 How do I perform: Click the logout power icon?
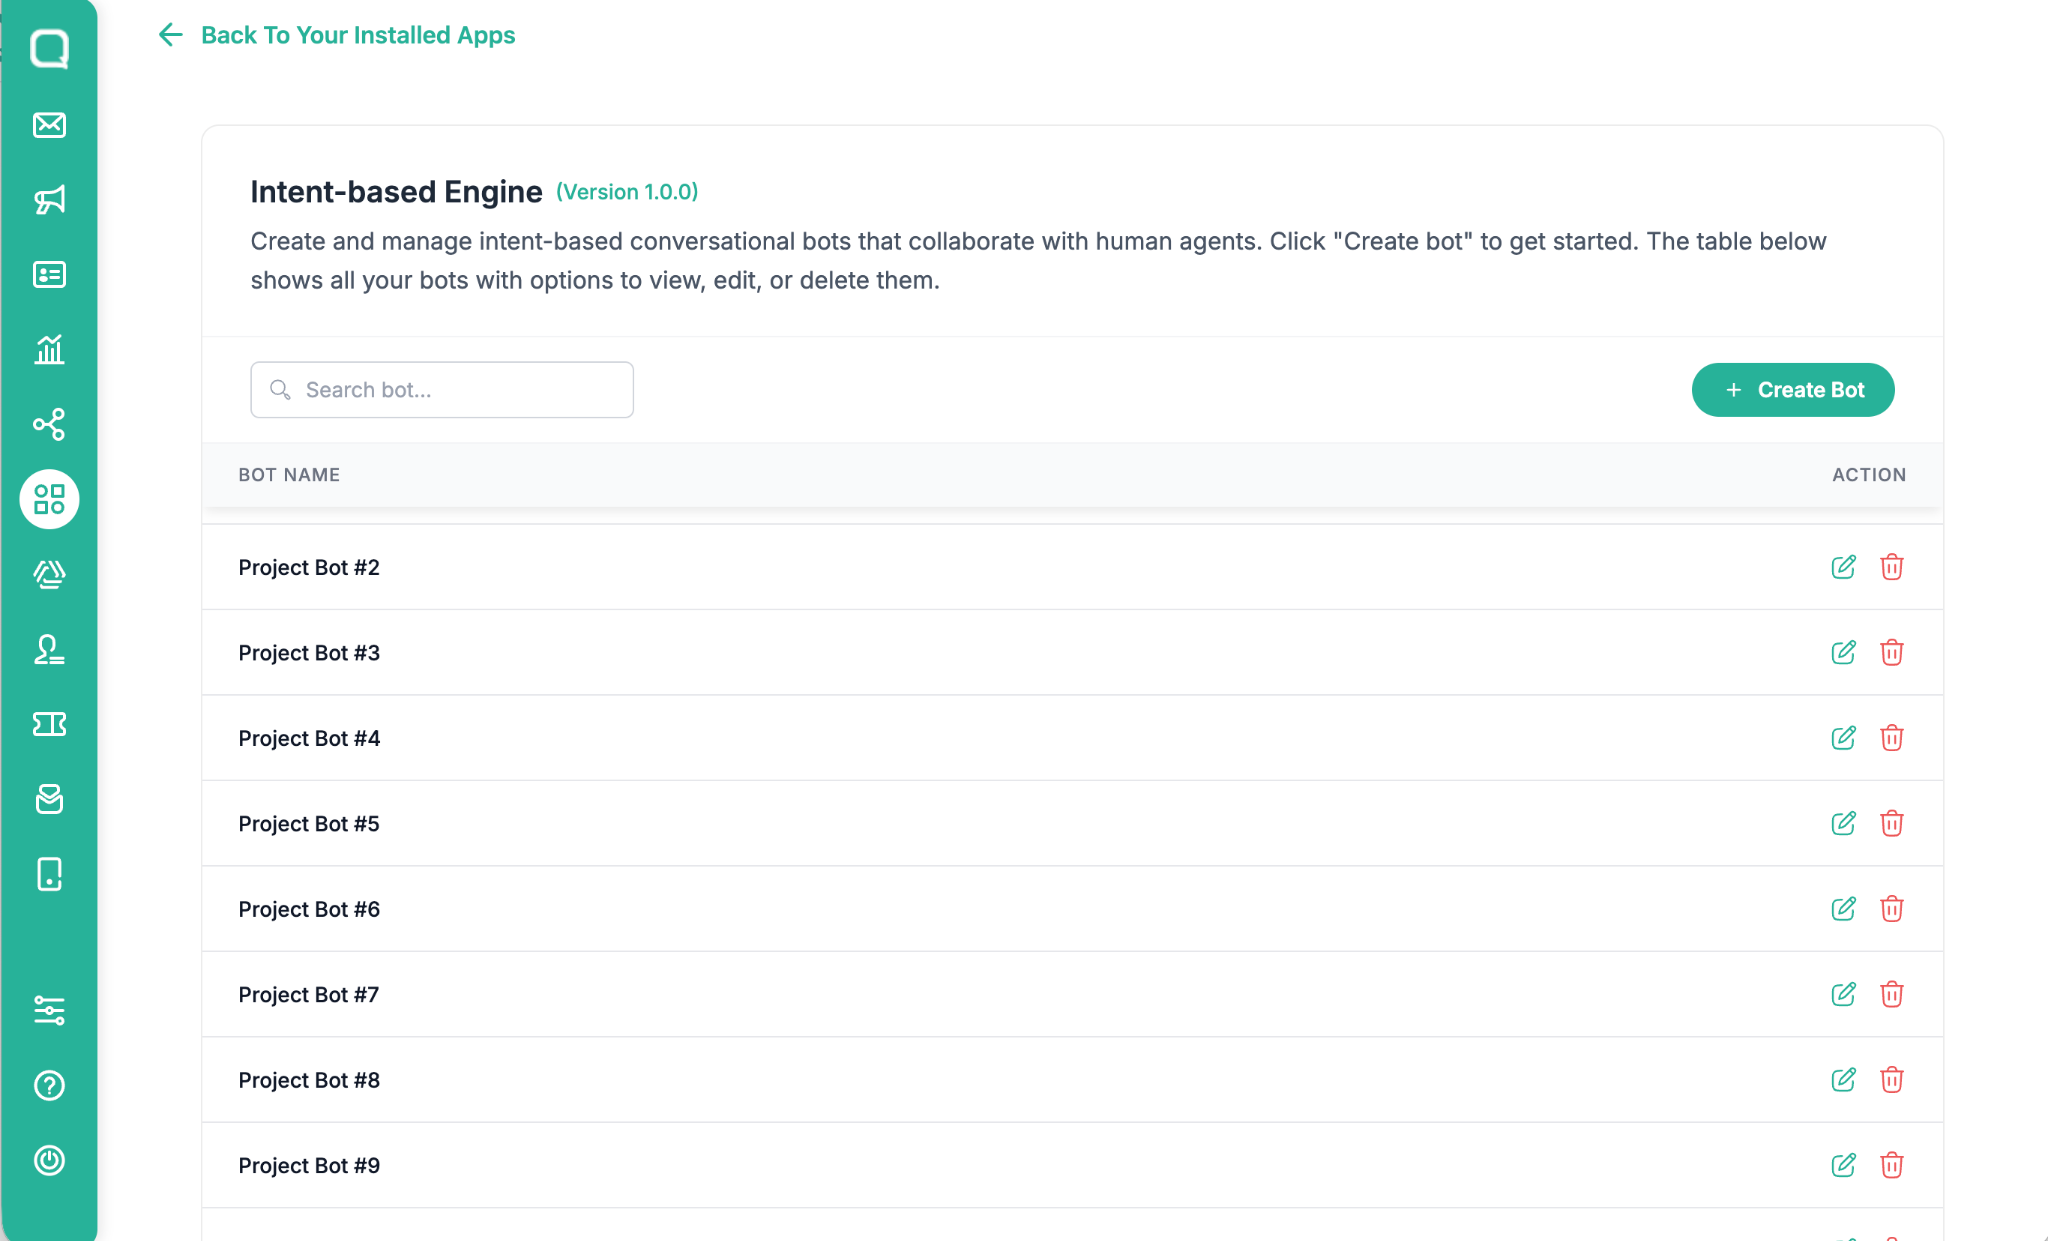tap(49, 1160)
